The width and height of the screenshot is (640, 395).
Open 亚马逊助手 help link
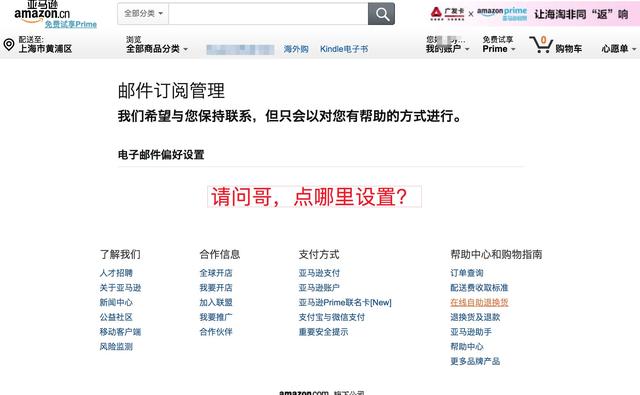click(x=471, y=332)
